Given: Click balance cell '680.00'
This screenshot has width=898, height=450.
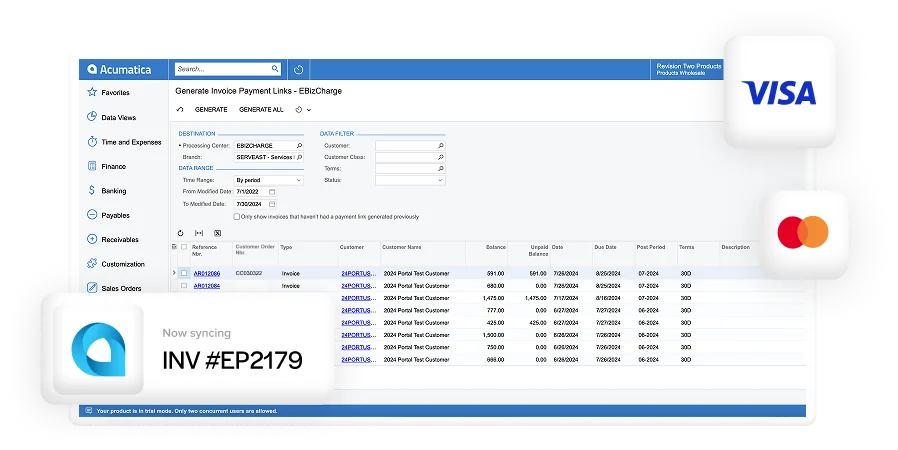Looking at the screenshot, I should click(x=495, y=286).
